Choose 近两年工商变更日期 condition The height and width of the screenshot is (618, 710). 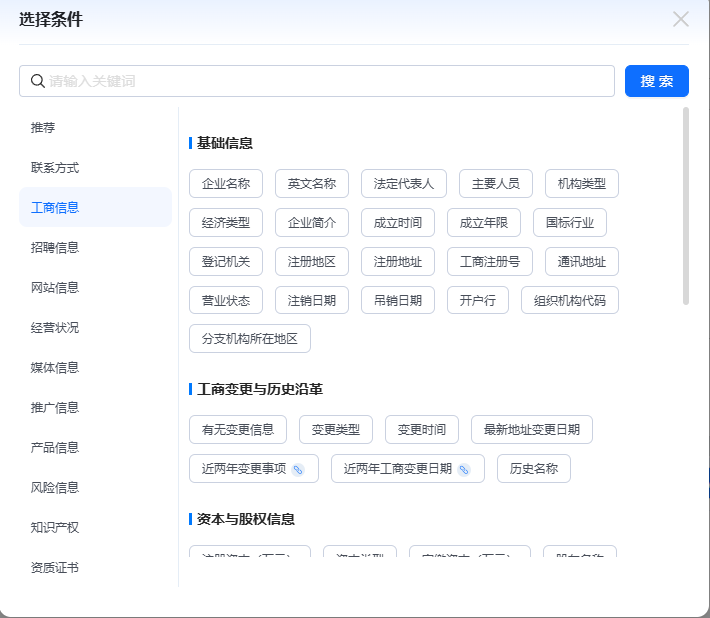(408, 469)
